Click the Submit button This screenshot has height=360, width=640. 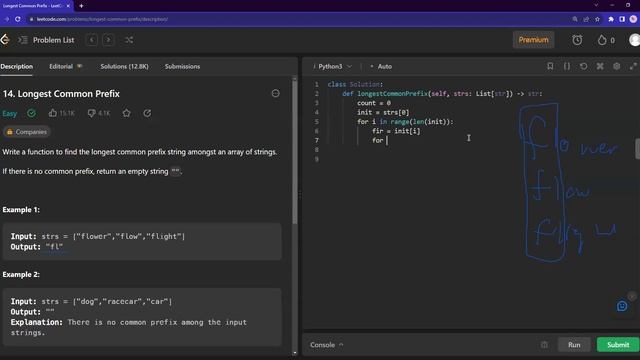pos(618,345)
